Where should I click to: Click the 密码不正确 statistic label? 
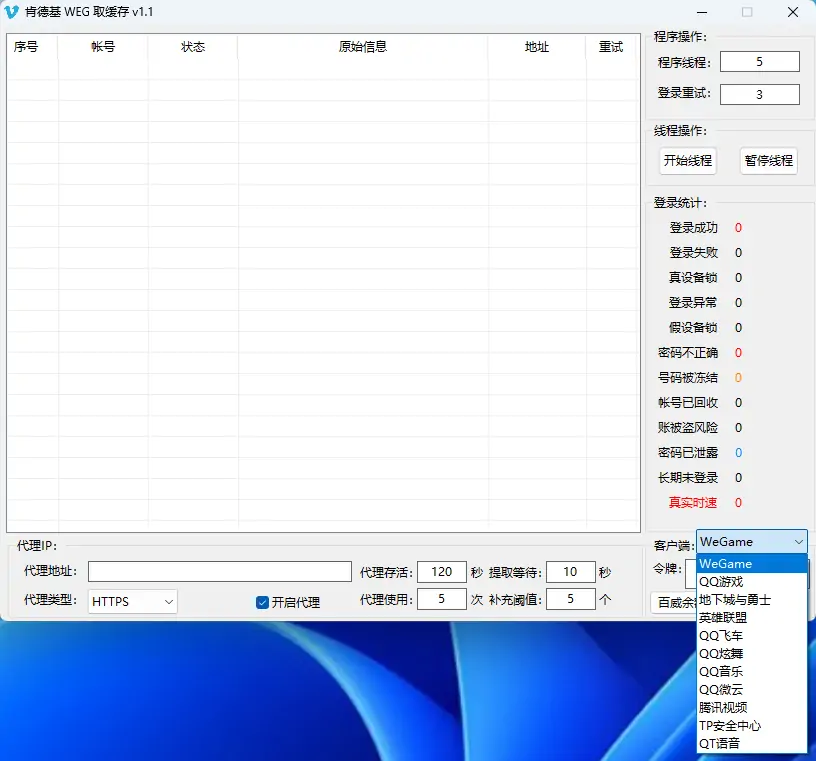tap(688, 353)
